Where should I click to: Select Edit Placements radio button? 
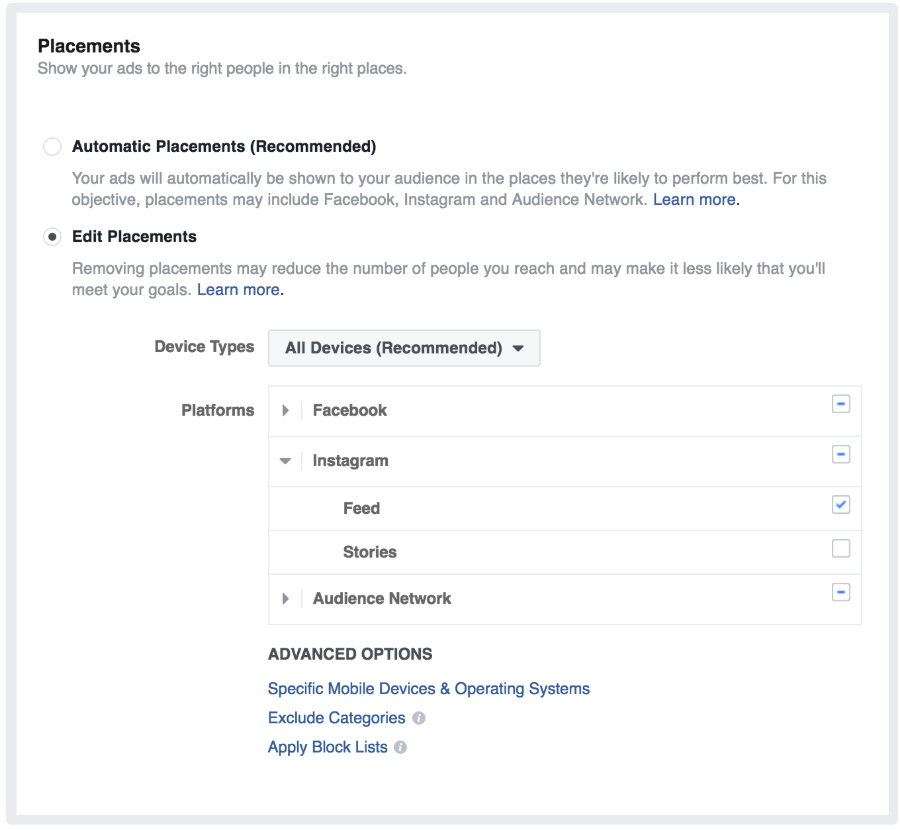[52, 237]
